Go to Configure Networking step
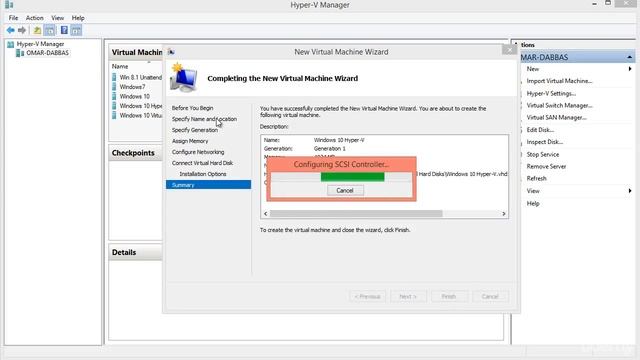This screenshot has height=360, width=640. [198, 152]
